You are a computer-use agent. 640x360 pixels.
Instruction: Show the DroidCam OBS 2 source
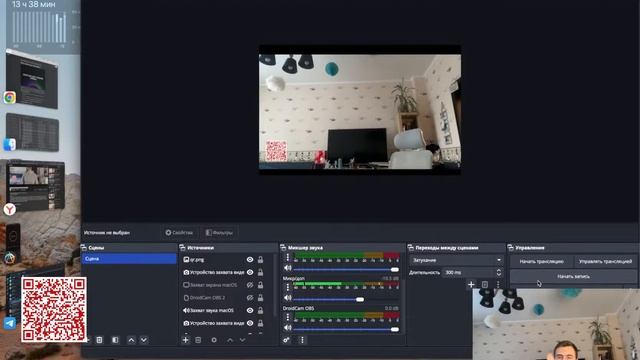pos(250,298)
